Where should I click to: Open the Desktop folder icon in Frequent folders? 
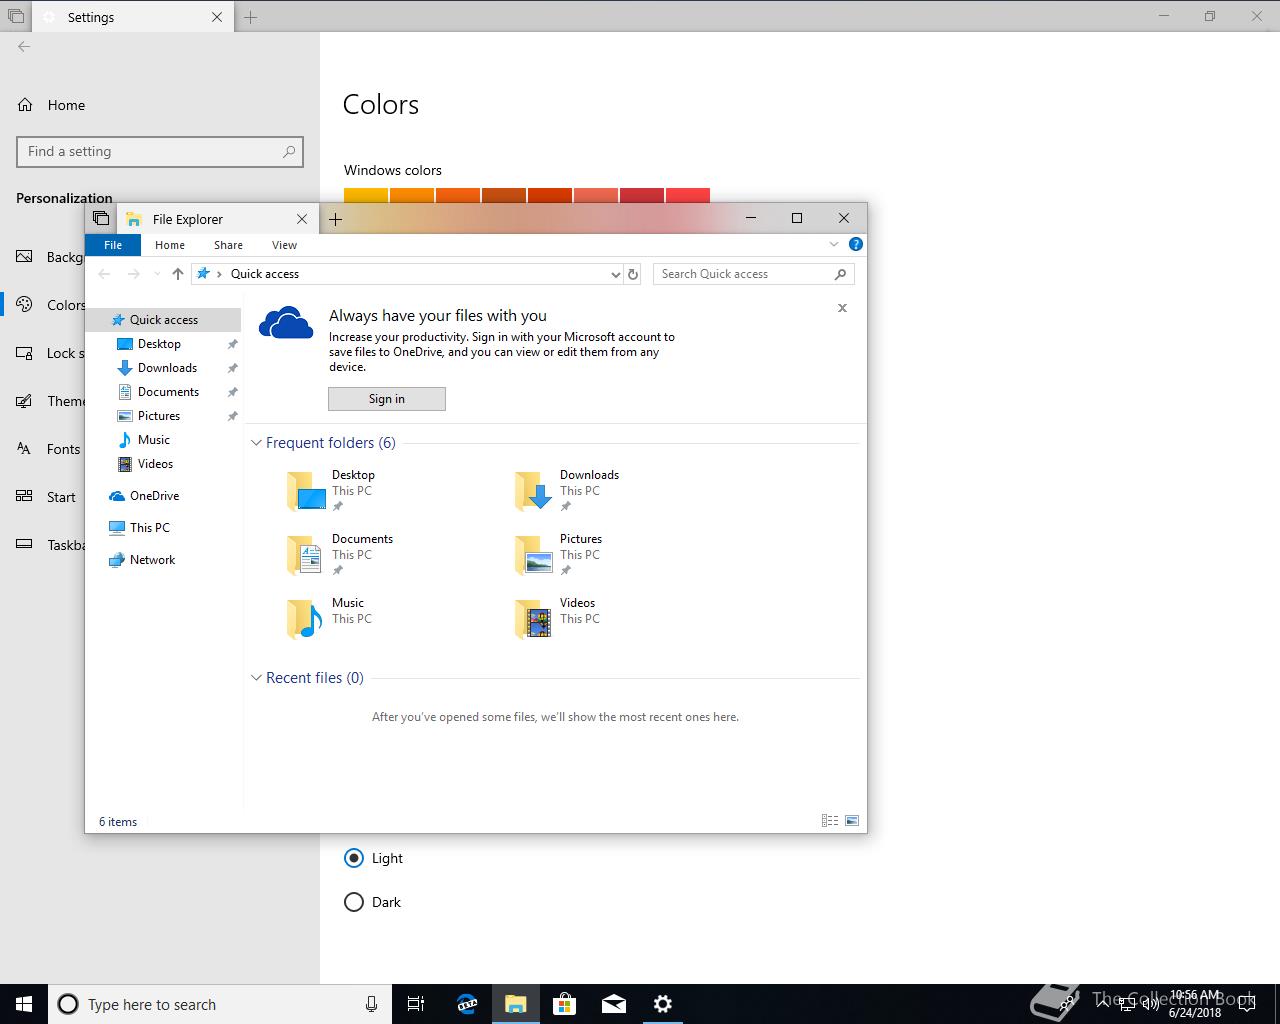pyautogui.click(x=306, y=492)
